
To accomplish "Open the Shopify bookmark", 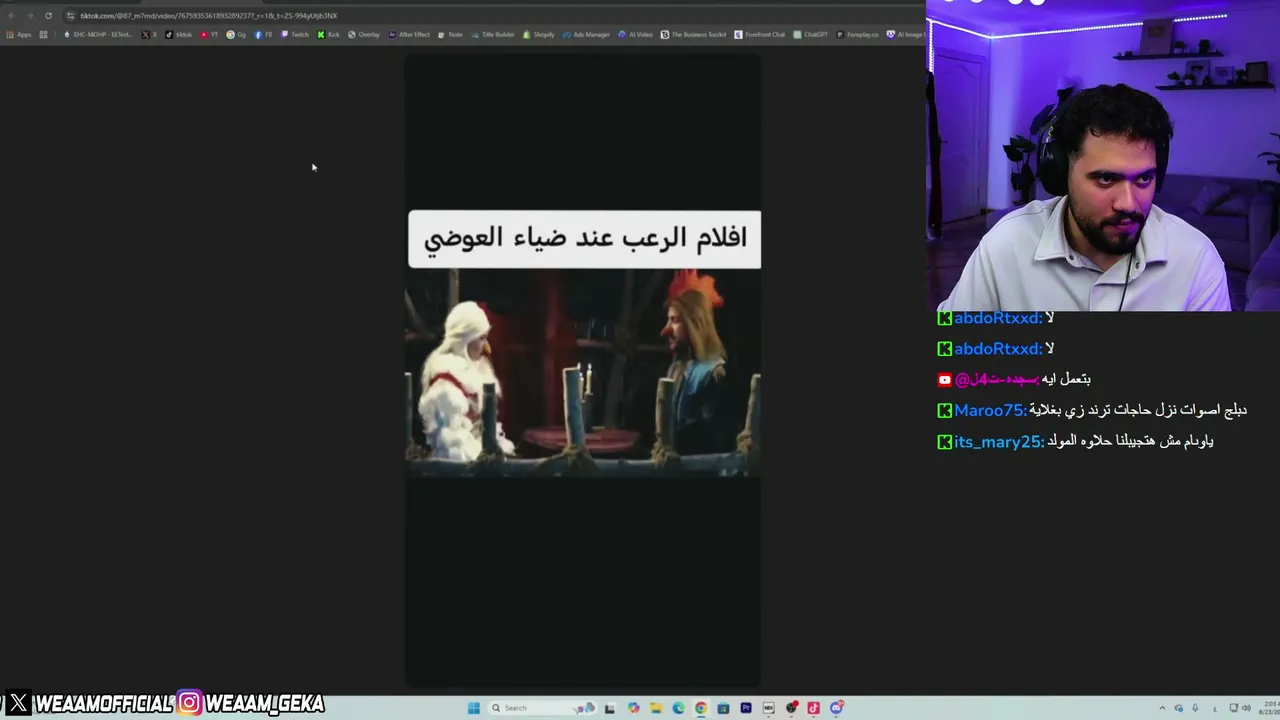I will click(x=539, y=35).
